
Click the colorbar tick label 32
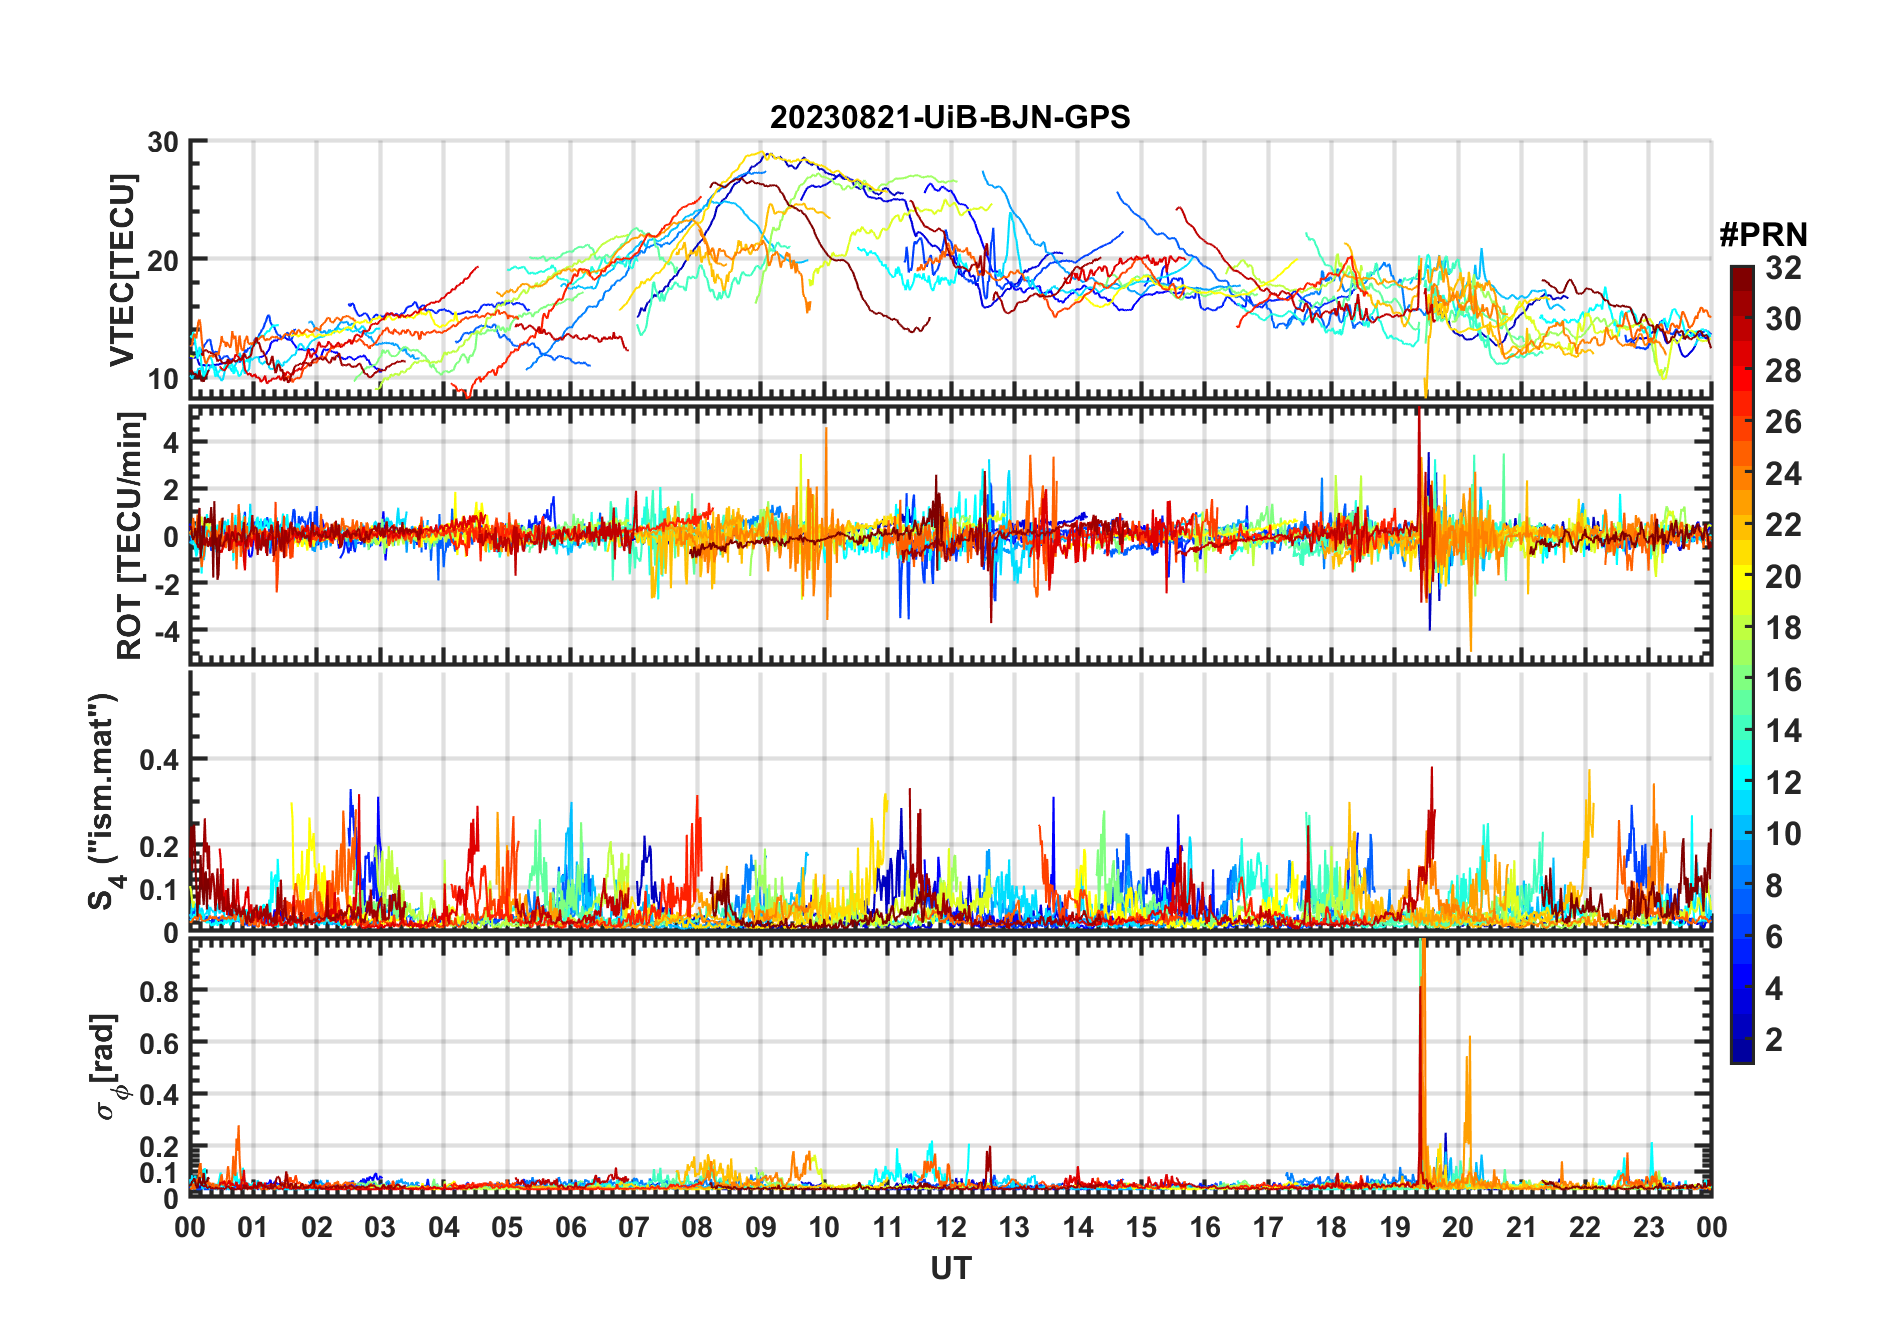pos(1783,268)
